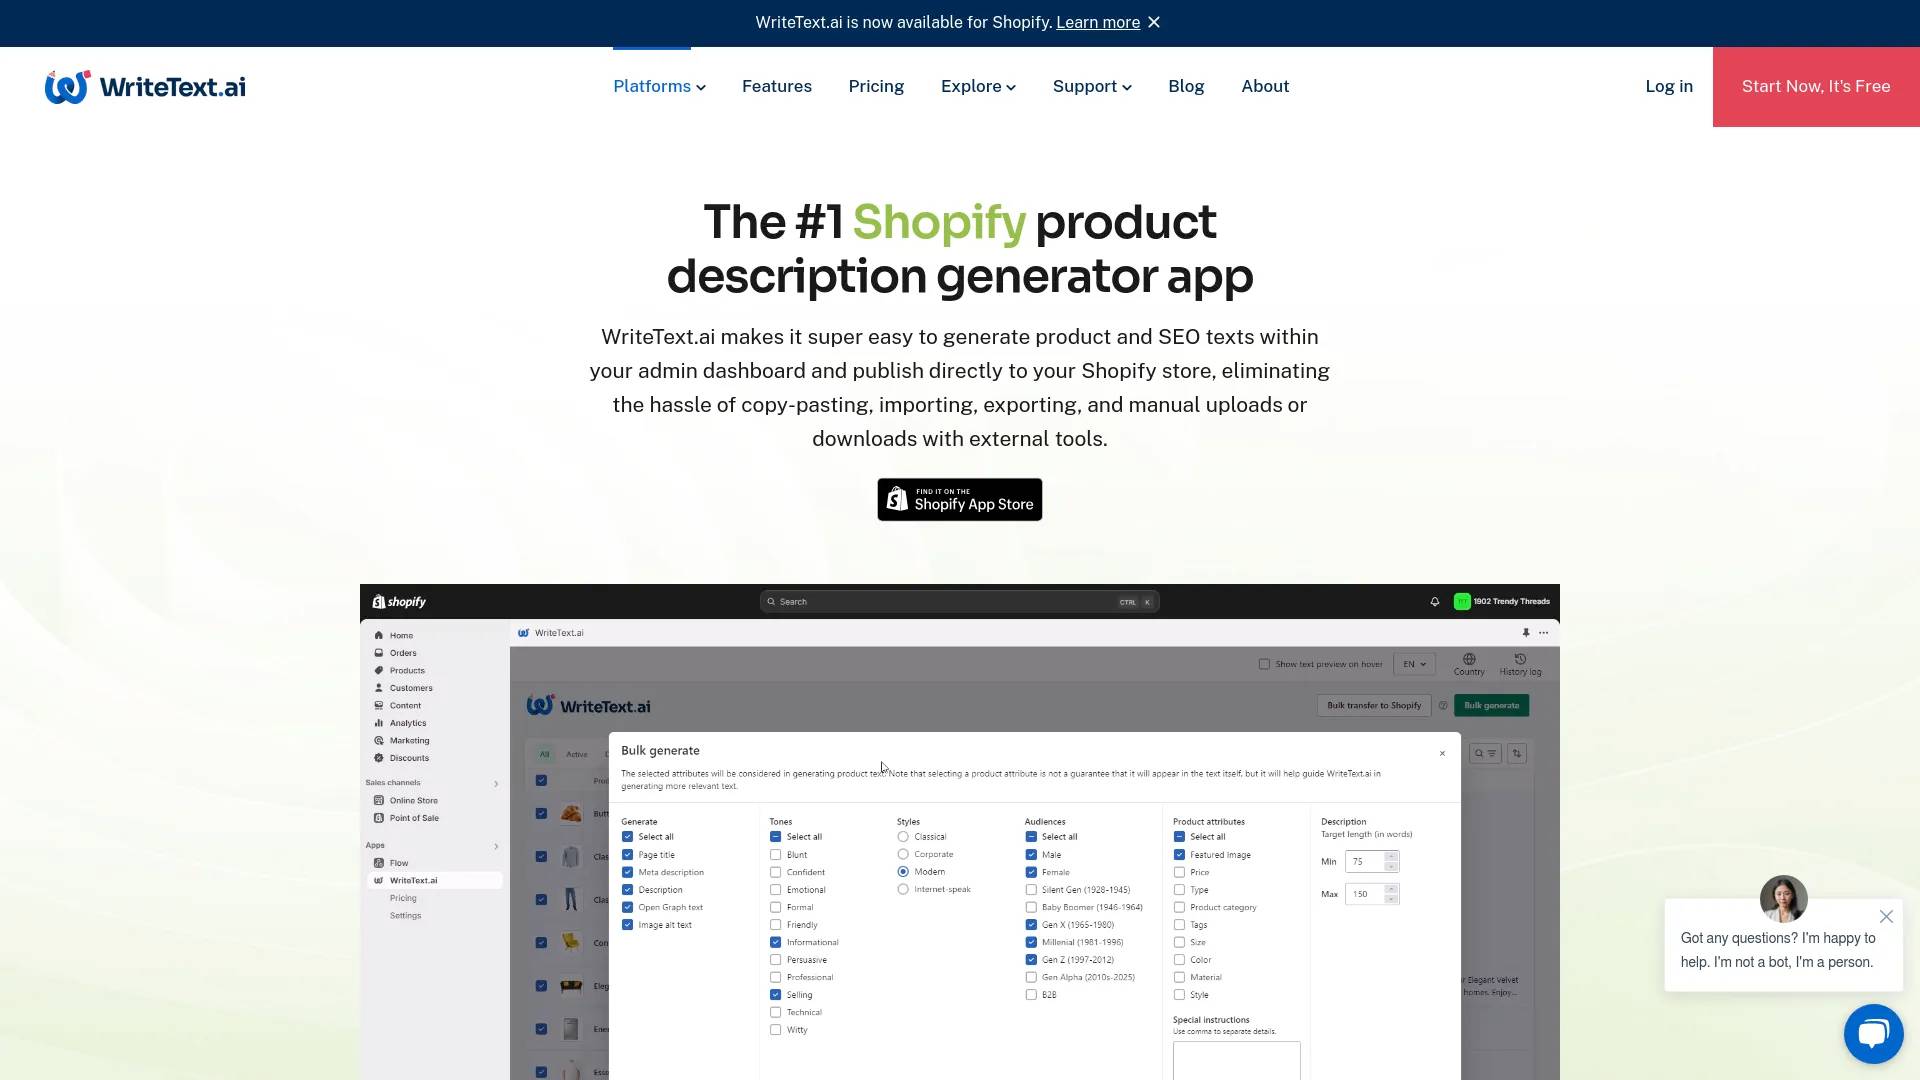Image resolution: width=1920 pixels, height=1080 pixels.
Task: Click Start Now It's Free button
Action: (x=1816, y=86)
